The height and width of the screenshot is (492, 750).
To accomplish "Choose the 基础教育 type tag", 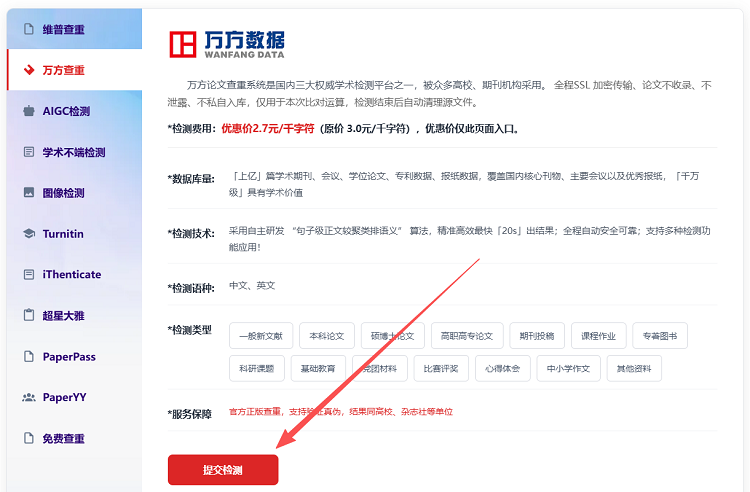I will 318,369.
